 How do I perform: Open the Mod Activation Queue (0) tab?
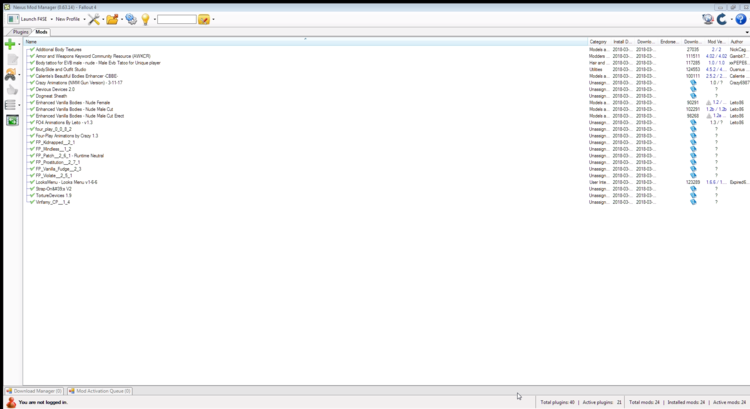[x=99, y=391]
